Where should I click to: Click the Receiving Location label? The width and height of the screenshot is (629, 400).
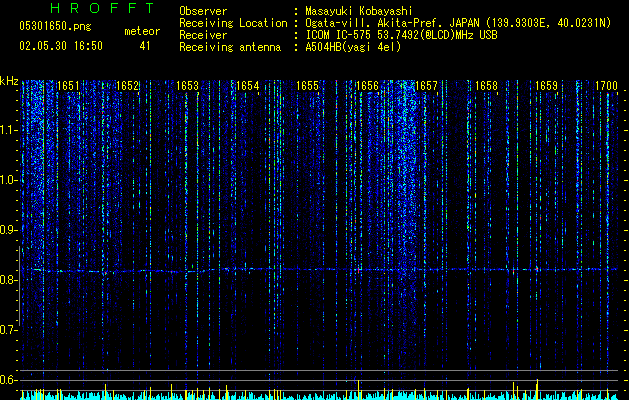(x=233, y=23)
